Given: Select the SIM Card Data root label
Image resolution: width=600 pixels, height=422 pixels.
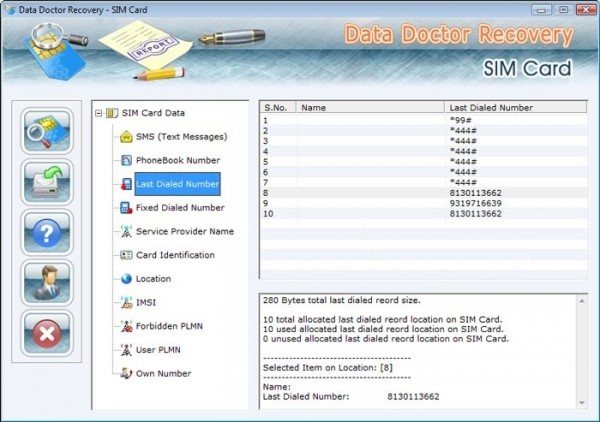Looking at the screenshot, I should click(153, 113).
